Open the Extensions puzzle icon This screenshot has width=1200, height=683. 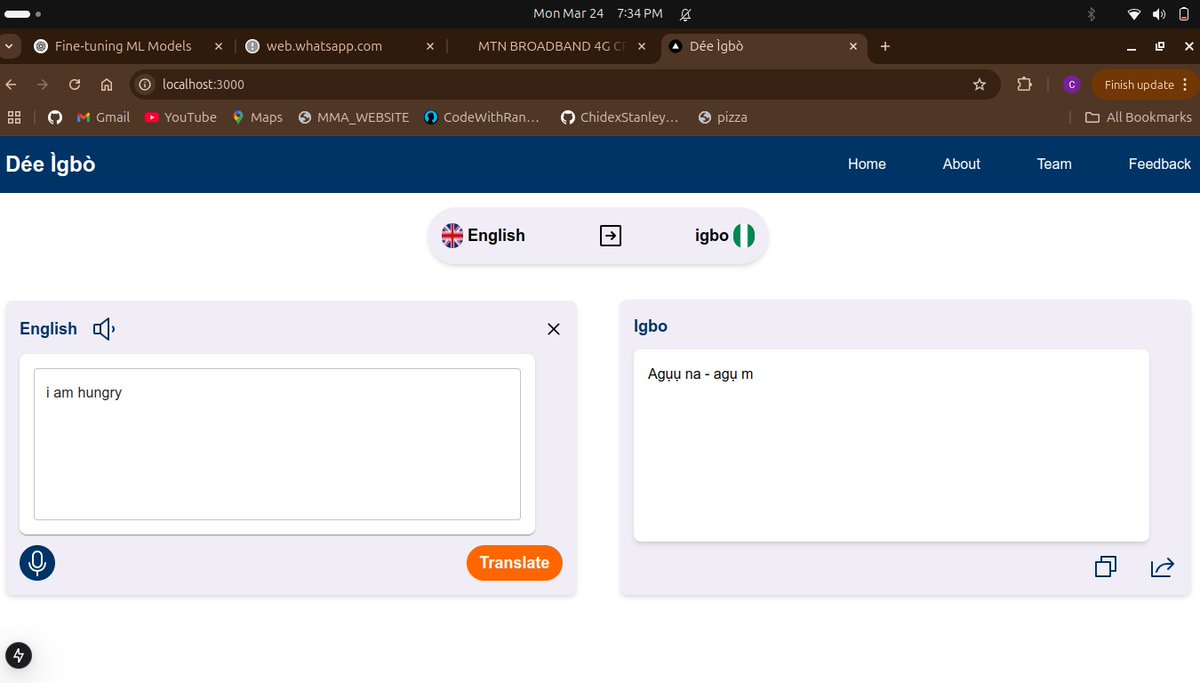click(x=1024, y=85)
